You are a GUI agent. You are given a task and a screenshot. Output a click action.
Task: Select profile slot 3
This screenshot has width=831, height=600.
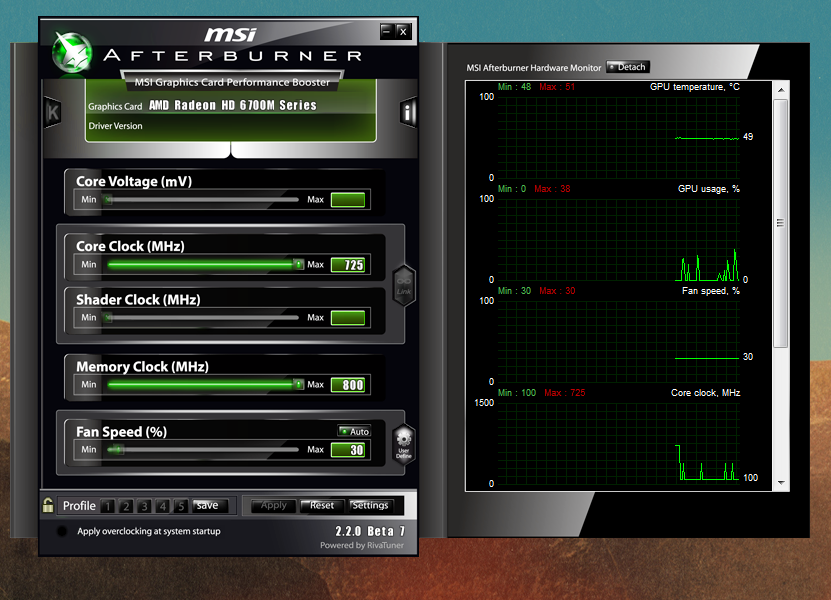click(x=144, y=506)
